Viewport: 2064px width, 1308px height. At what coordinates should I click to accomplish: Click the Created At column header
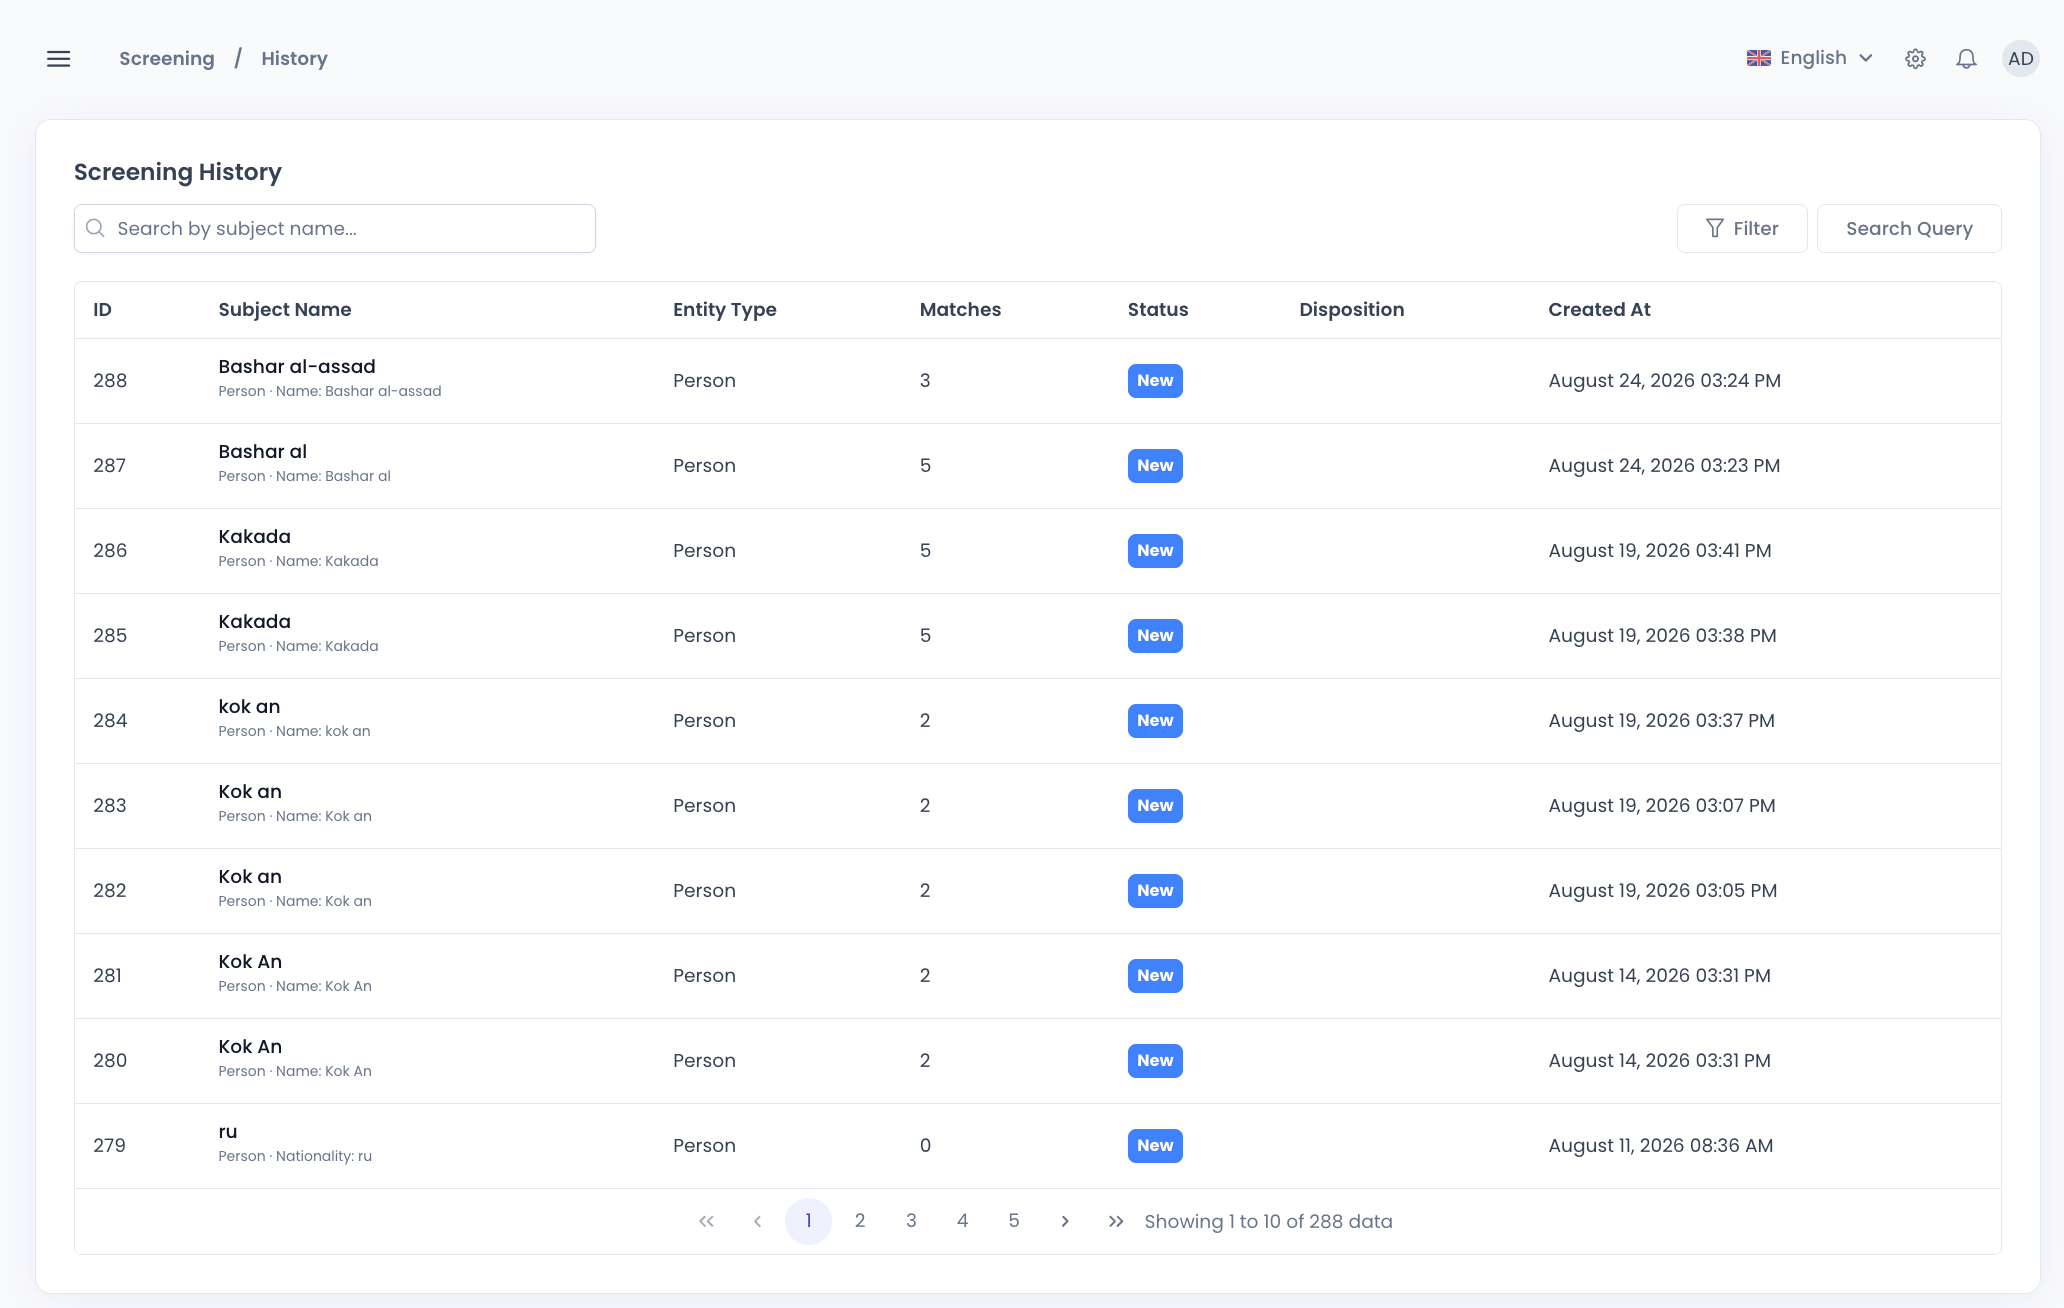1599,309
